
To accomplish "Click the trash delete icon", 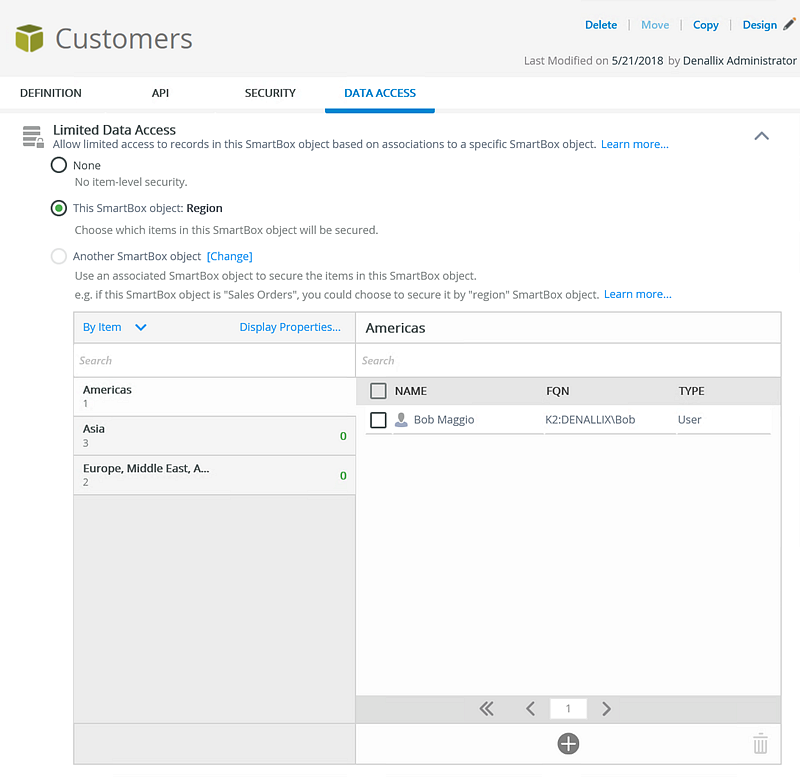I will [x=760, y=743].
